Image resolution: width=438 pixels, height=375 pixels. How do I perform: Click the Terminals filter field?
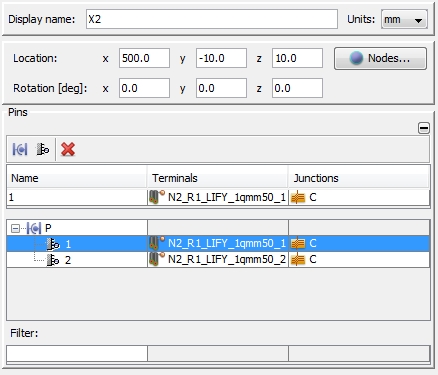(218, 353)
